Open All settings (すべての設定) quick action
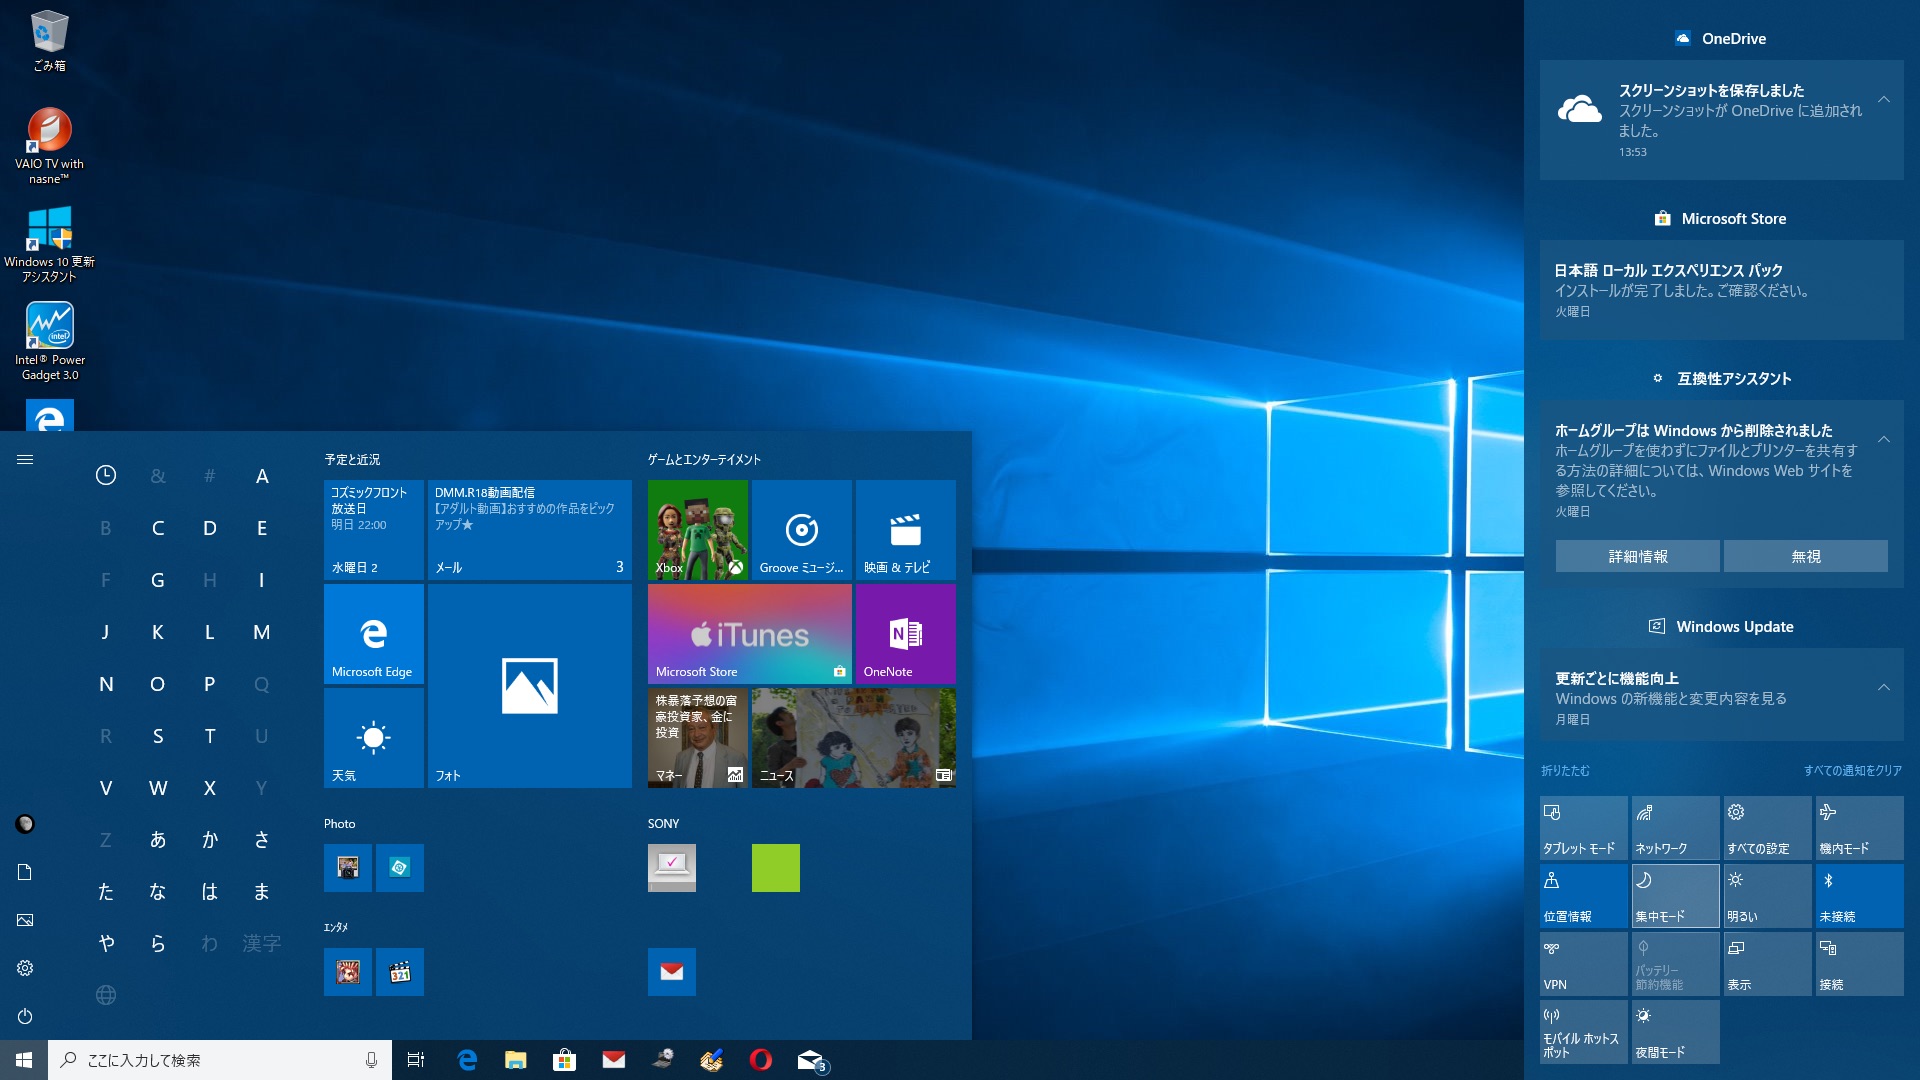The image size is (1920, 1080). (1768, 828)
